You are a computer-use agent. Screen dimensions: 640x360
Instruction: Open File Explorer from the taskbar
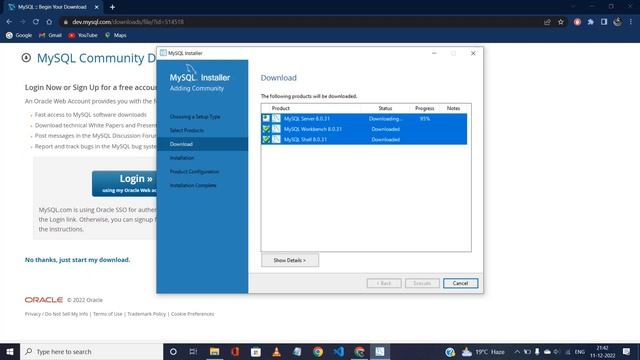(214, 351)
